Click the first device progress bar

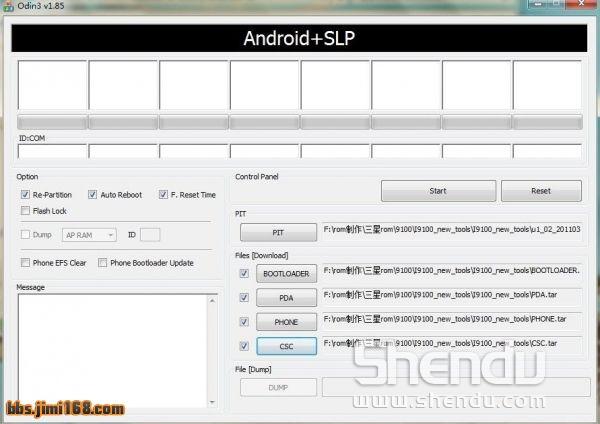tap(52, 122)
